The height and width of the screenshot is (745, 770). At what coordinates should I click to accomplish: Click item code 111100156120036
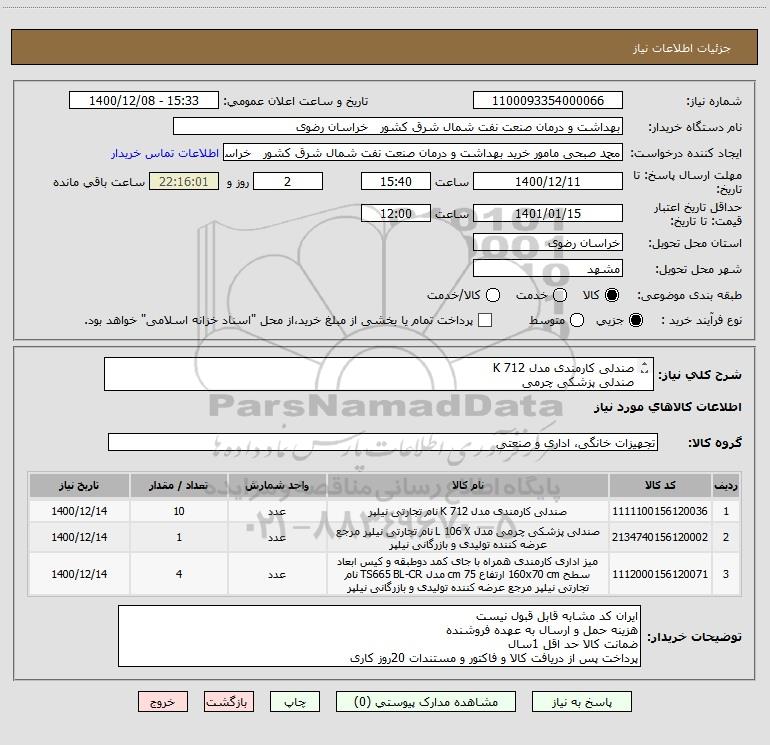point(660,511)
